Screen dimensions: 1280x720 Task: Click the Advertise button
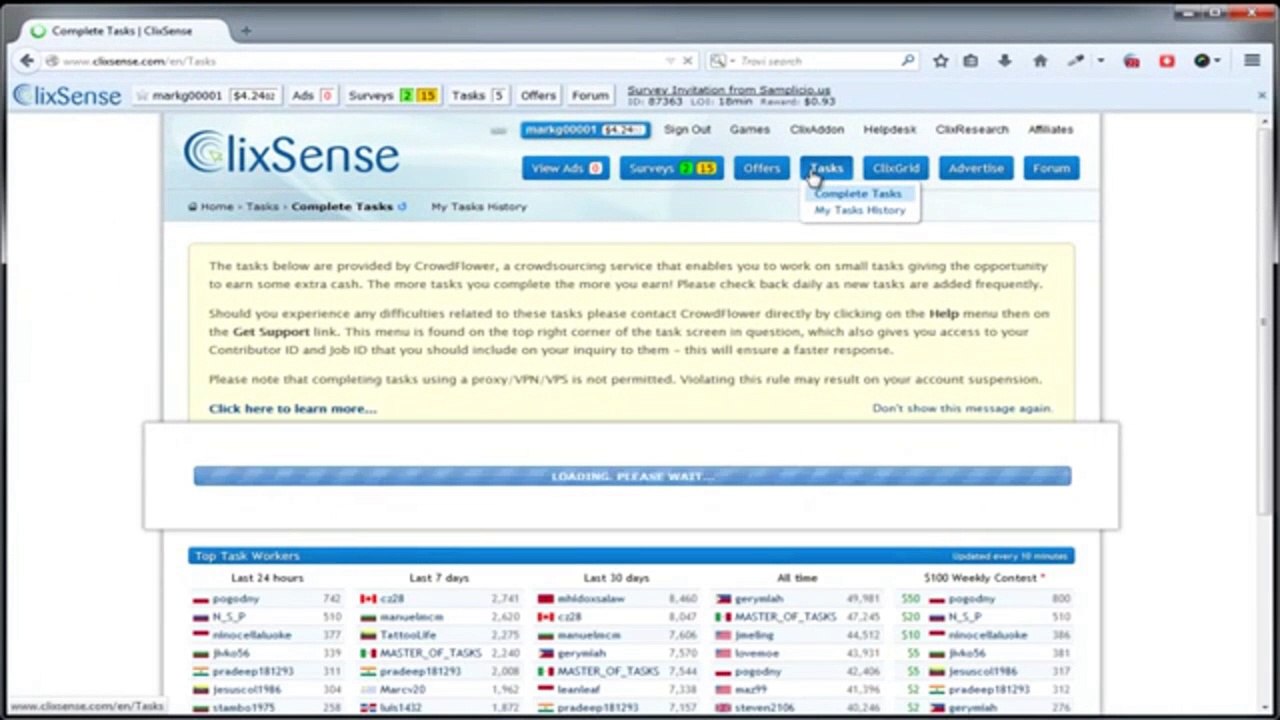click(x=976, y=168)
